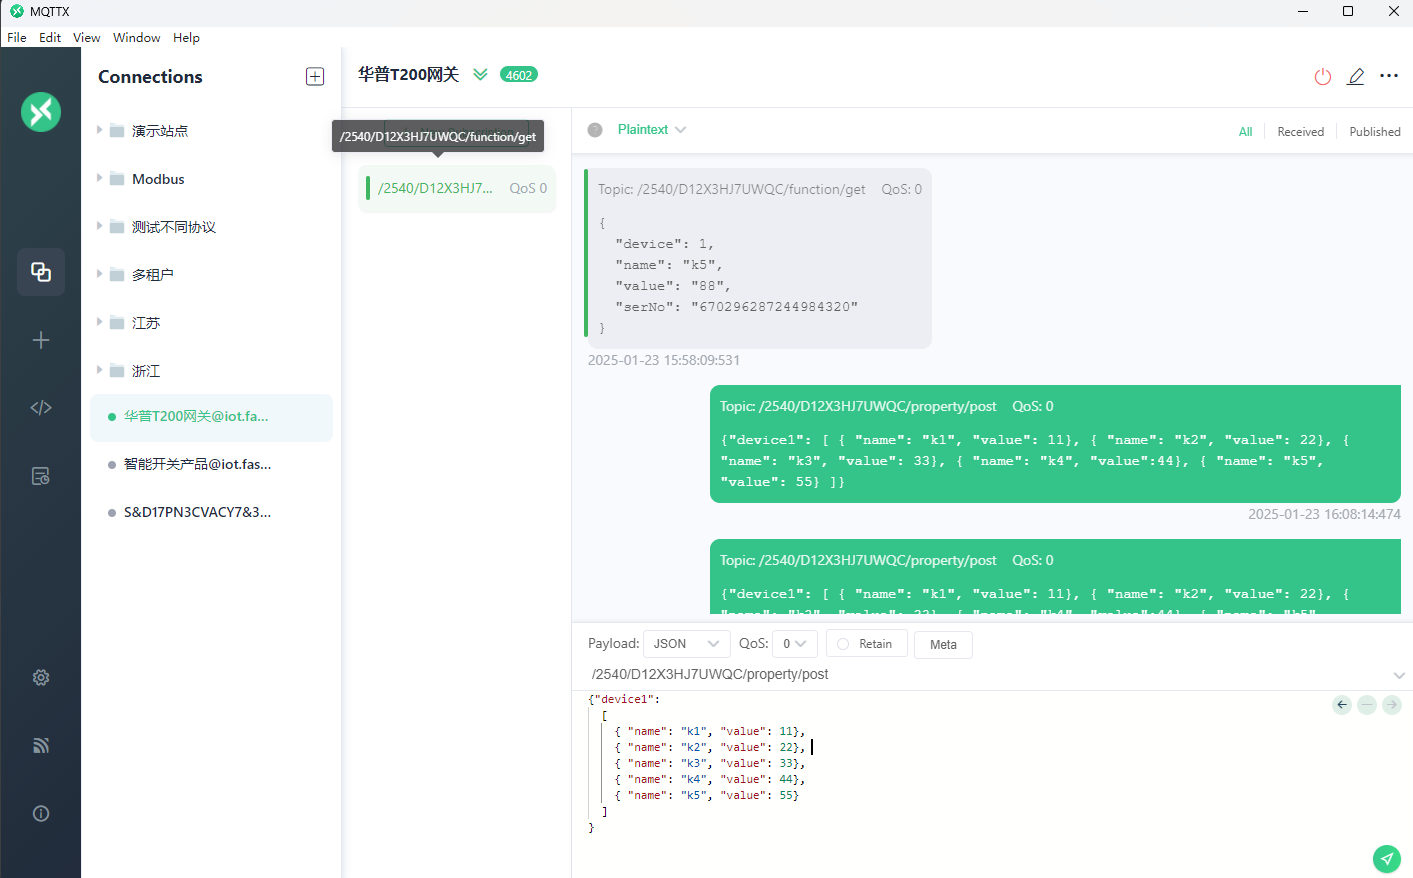
Task: Open the File menu
Action: click(x=17, y=38)
